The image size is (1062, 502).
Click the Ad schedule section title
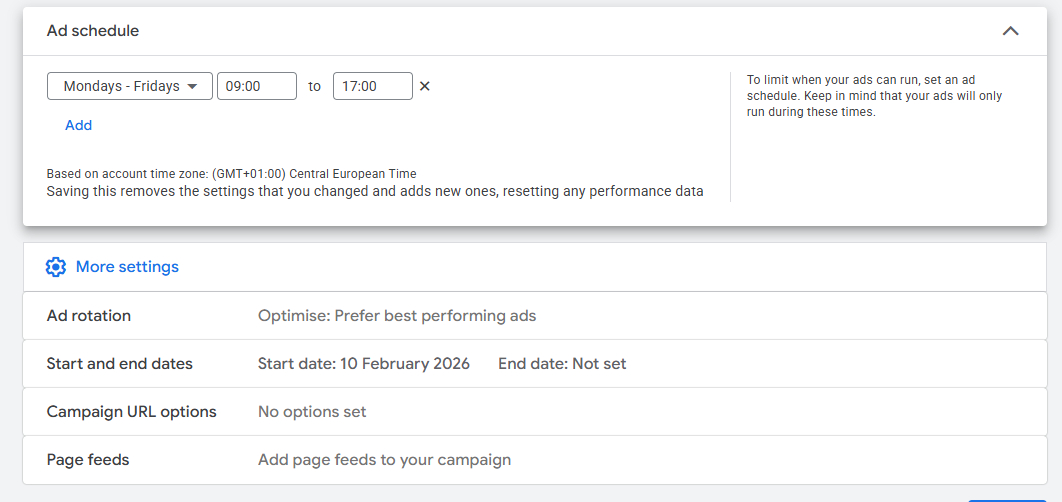tap(93, 31)
